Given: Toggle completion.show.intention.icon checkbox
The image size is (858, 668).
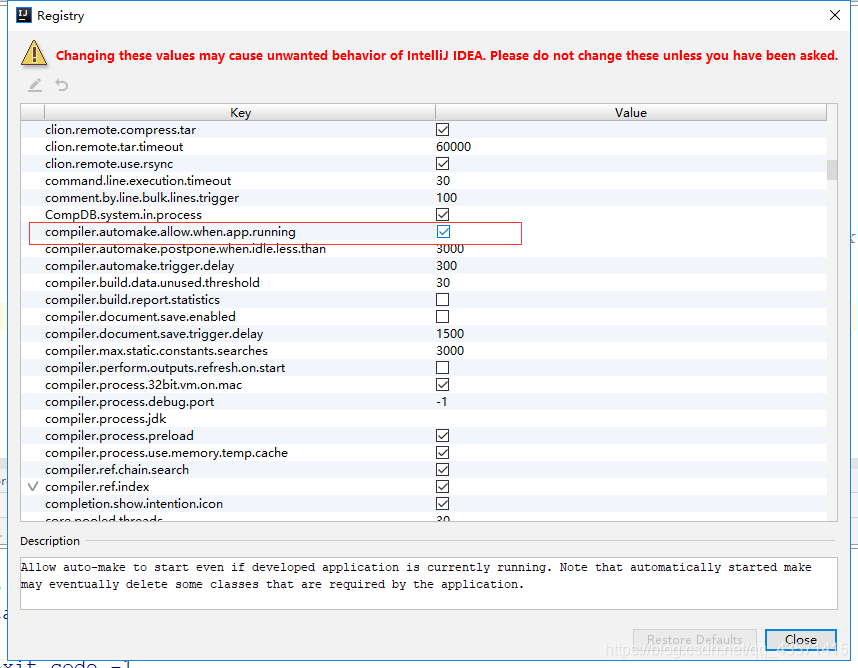Looking at the screenshot, I should pyautogui.click(x=442, y=503).
